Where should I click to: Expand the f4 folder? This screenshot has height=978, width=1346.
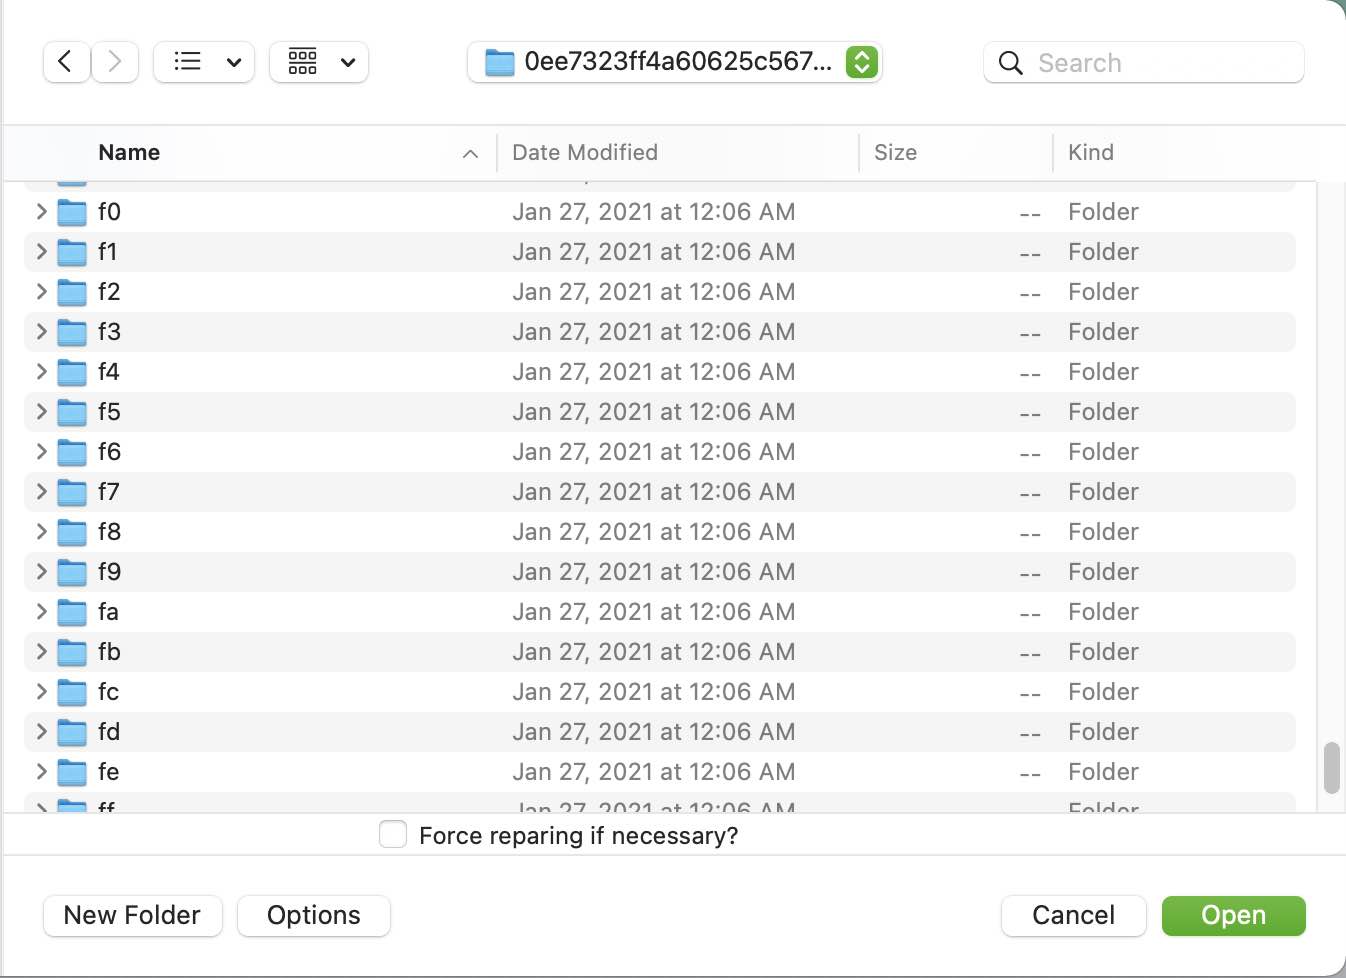(41, 371)
